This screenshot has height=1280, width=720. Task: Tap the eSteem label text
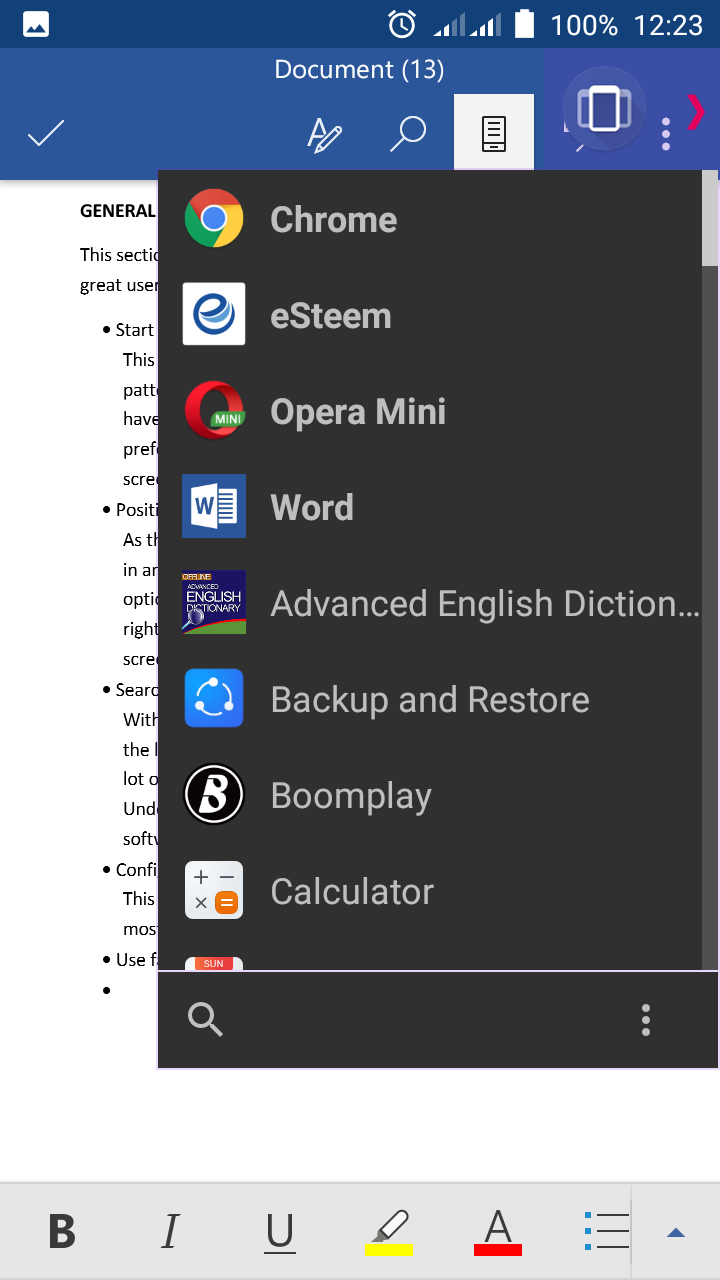tap(331, 315)
